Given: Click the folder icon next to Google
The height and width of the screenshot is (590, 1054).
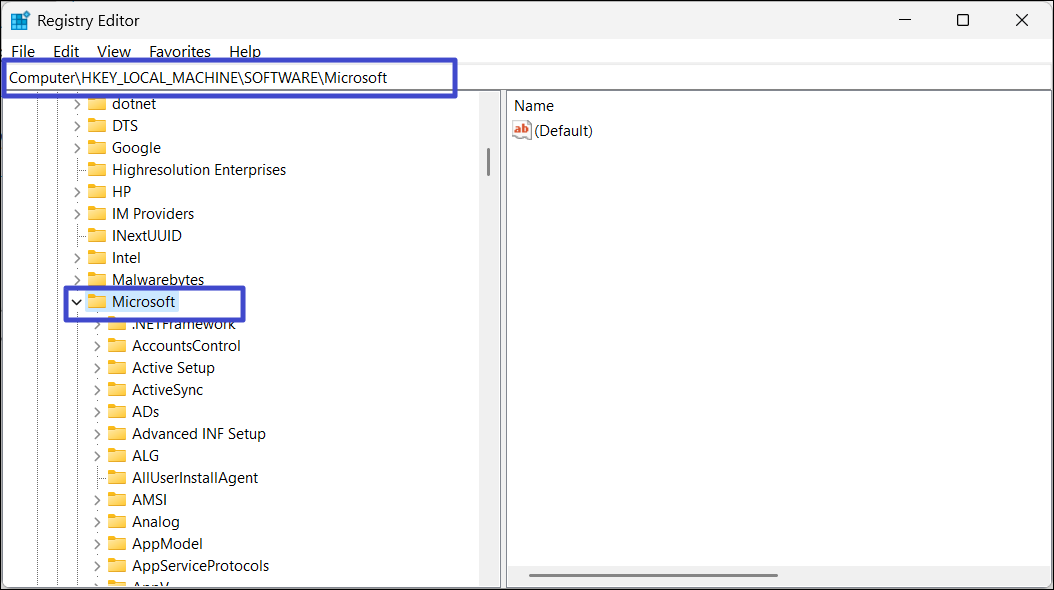Looking at the screenshot, I should (97, 148).
